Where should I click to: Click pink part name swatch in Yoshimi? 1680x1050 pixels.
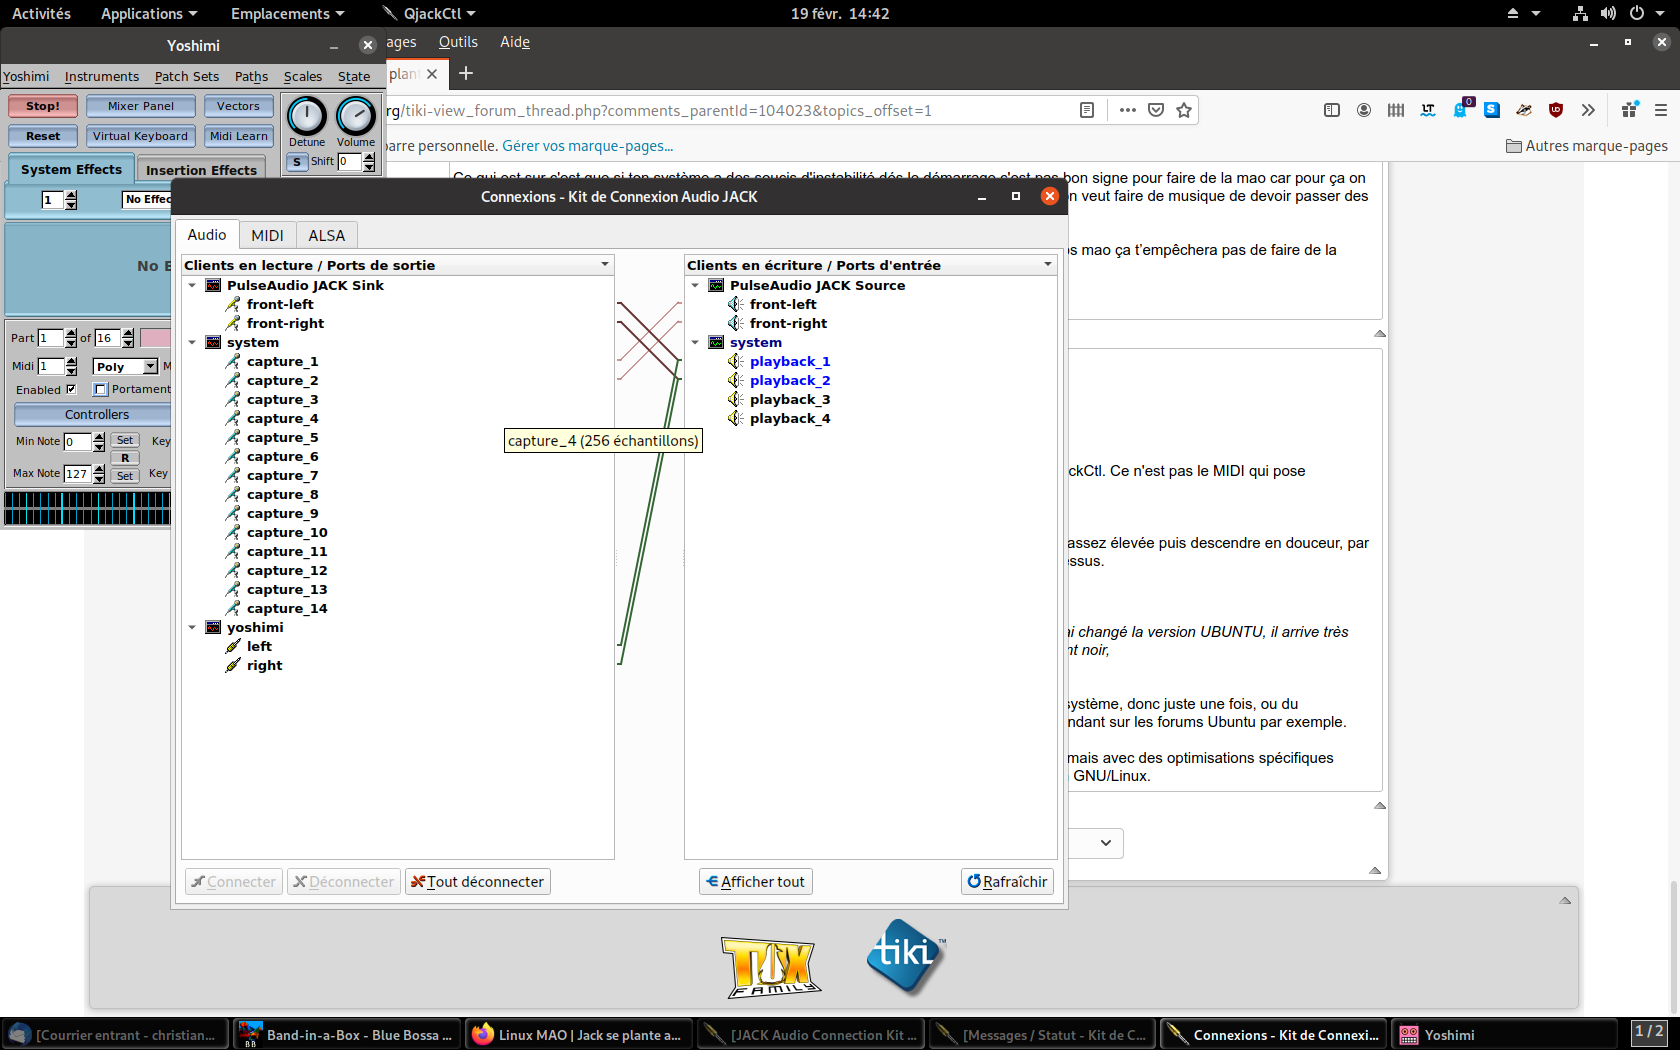[x=155, y=338]
